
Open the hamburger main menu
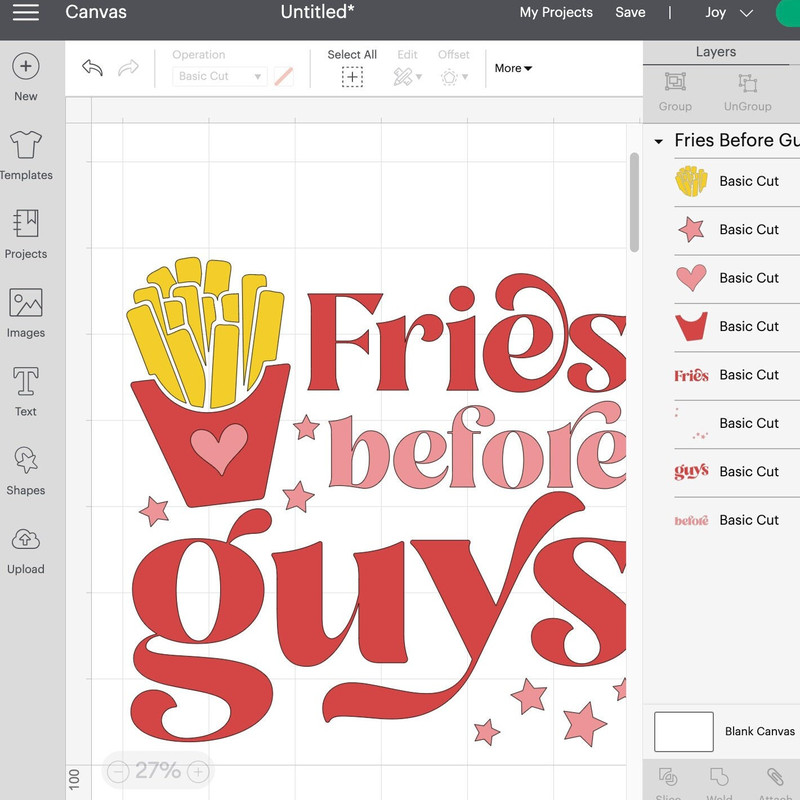click(x=25, y=12)
